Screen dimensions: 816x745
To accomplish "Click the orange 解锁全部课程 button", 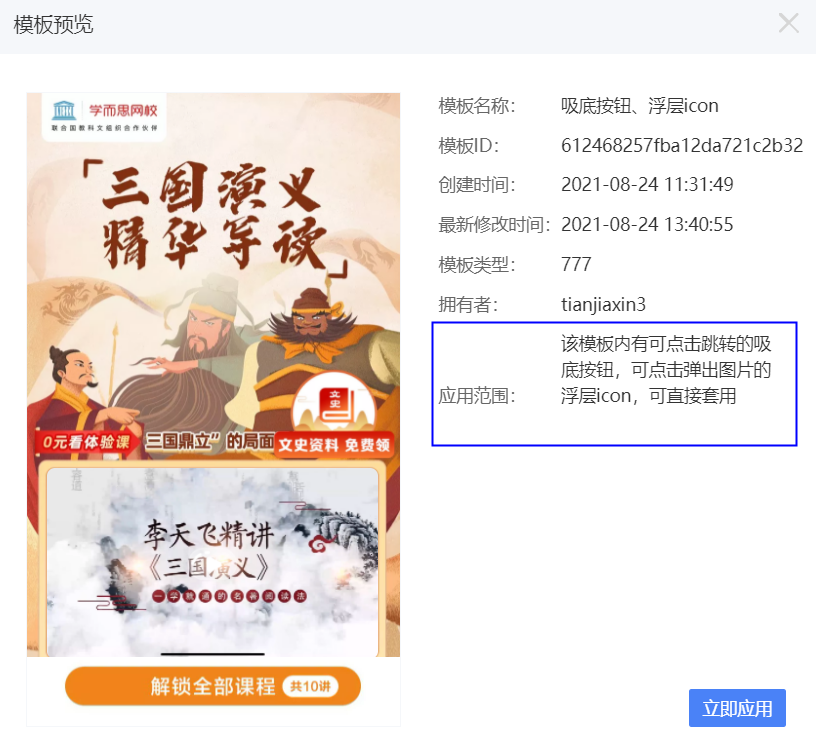I will click(x=213, y=686).
